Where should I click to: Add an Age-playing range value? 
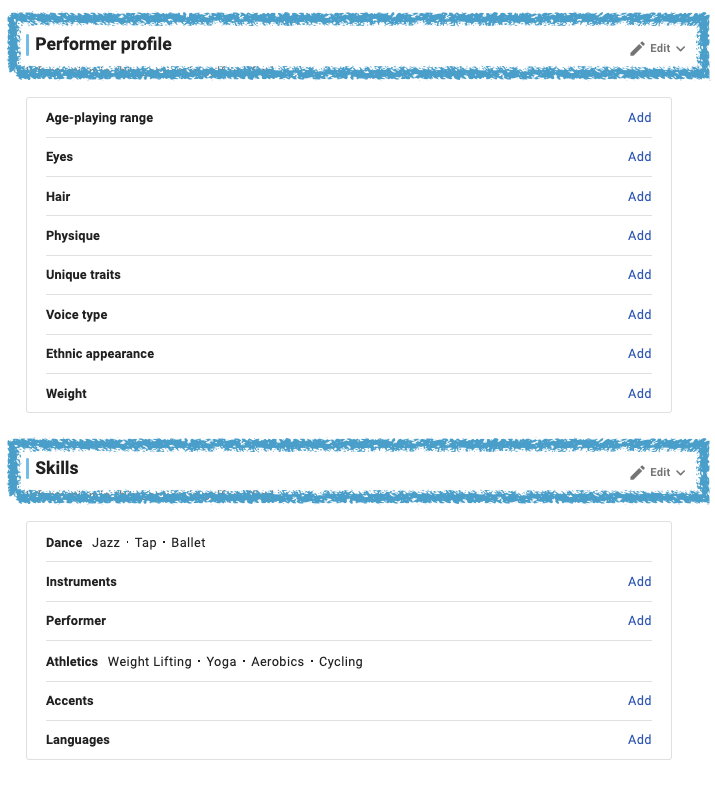coord(639,118)
